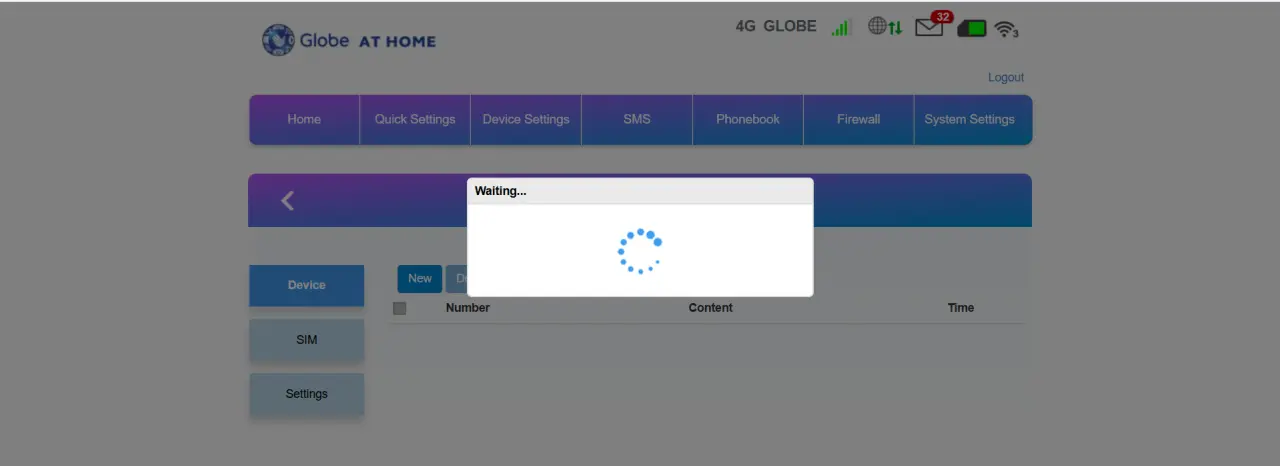Click the Number column header
This screenshot has height=466, width=1280.
pos(468,308)
